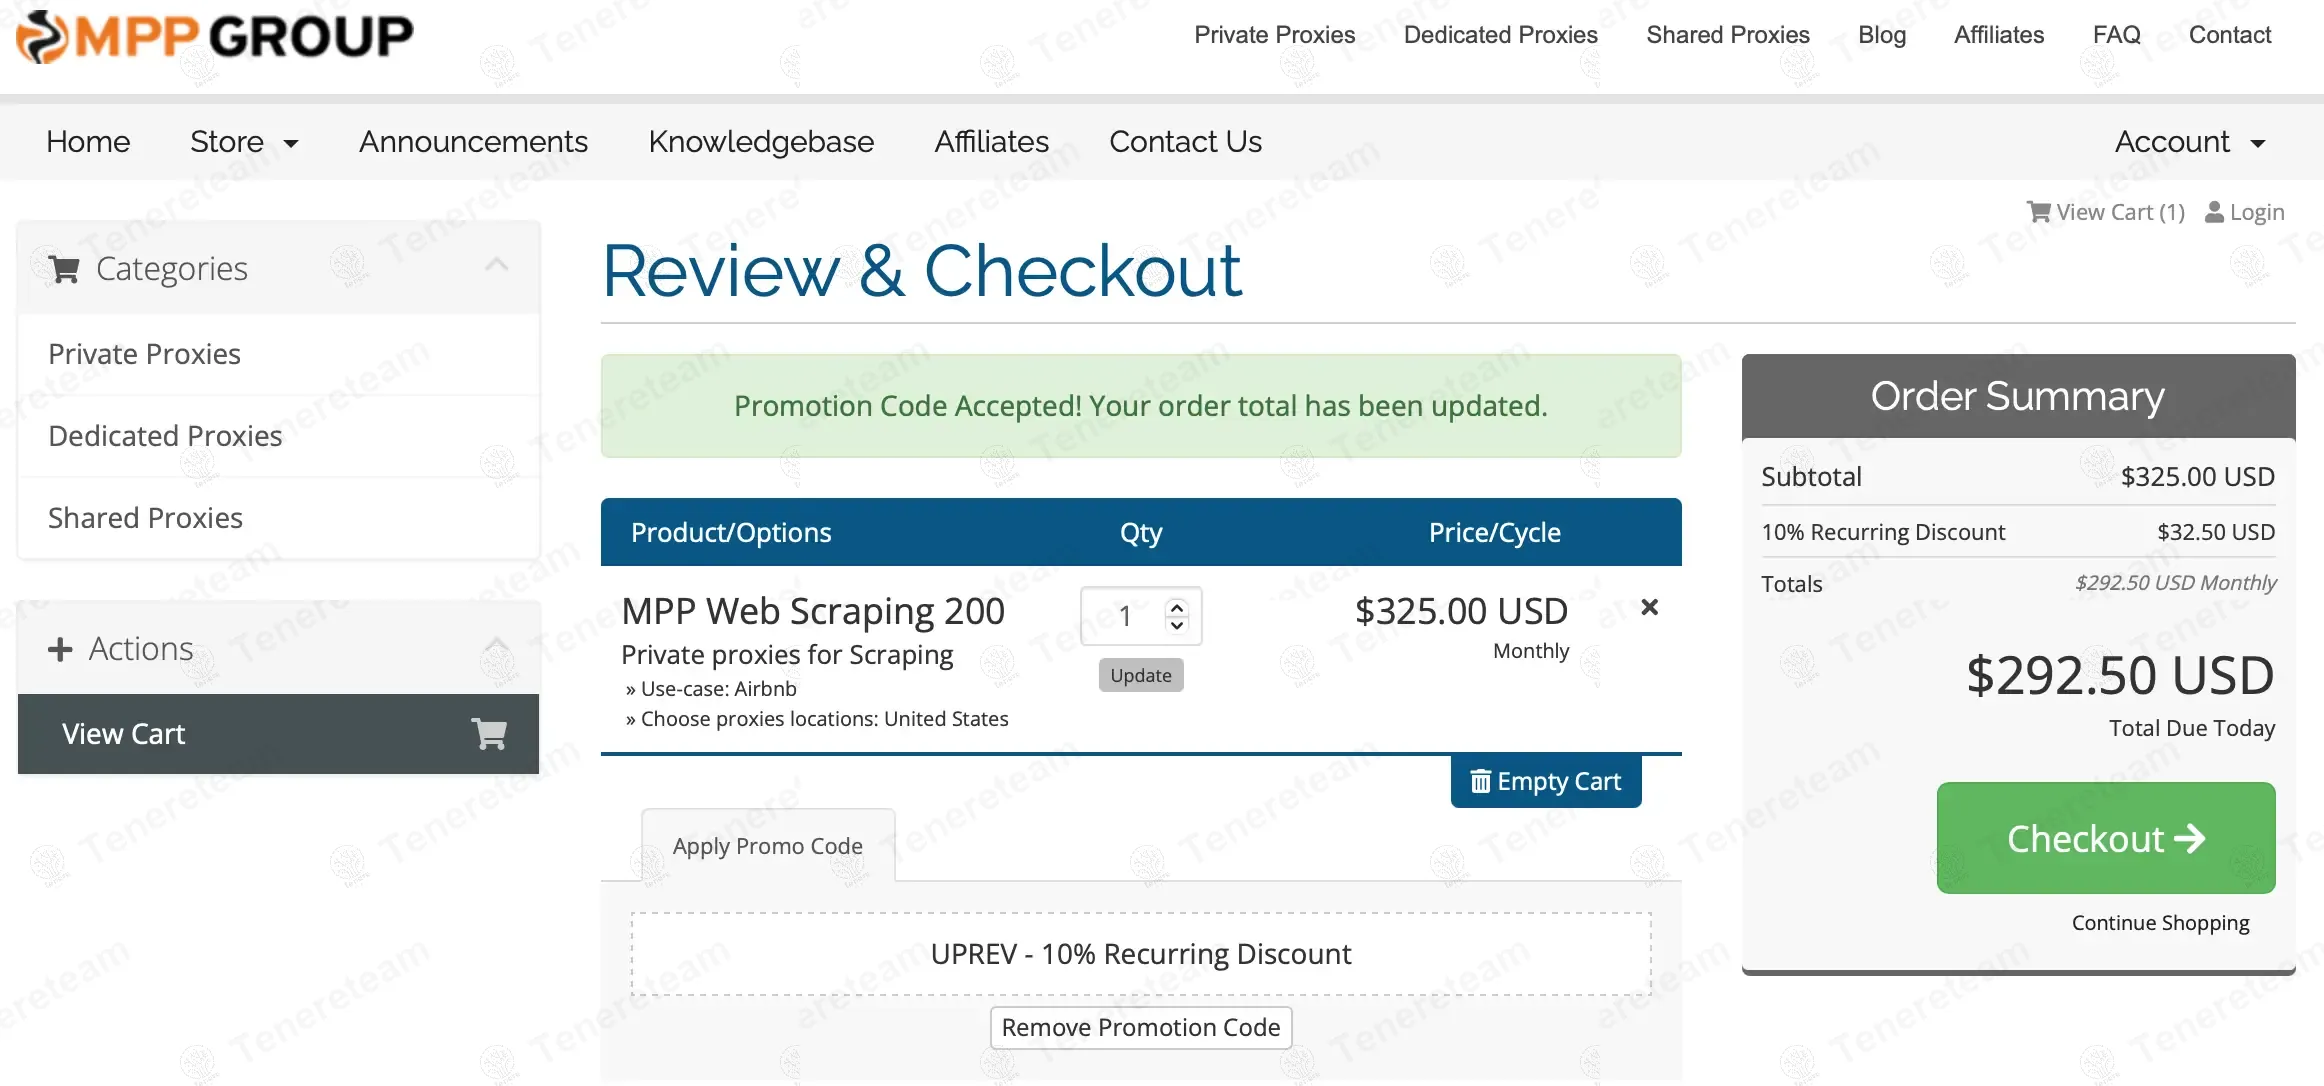Click the Order Summary header
Screen dimensions: 2324x1086
[2018, 396]
